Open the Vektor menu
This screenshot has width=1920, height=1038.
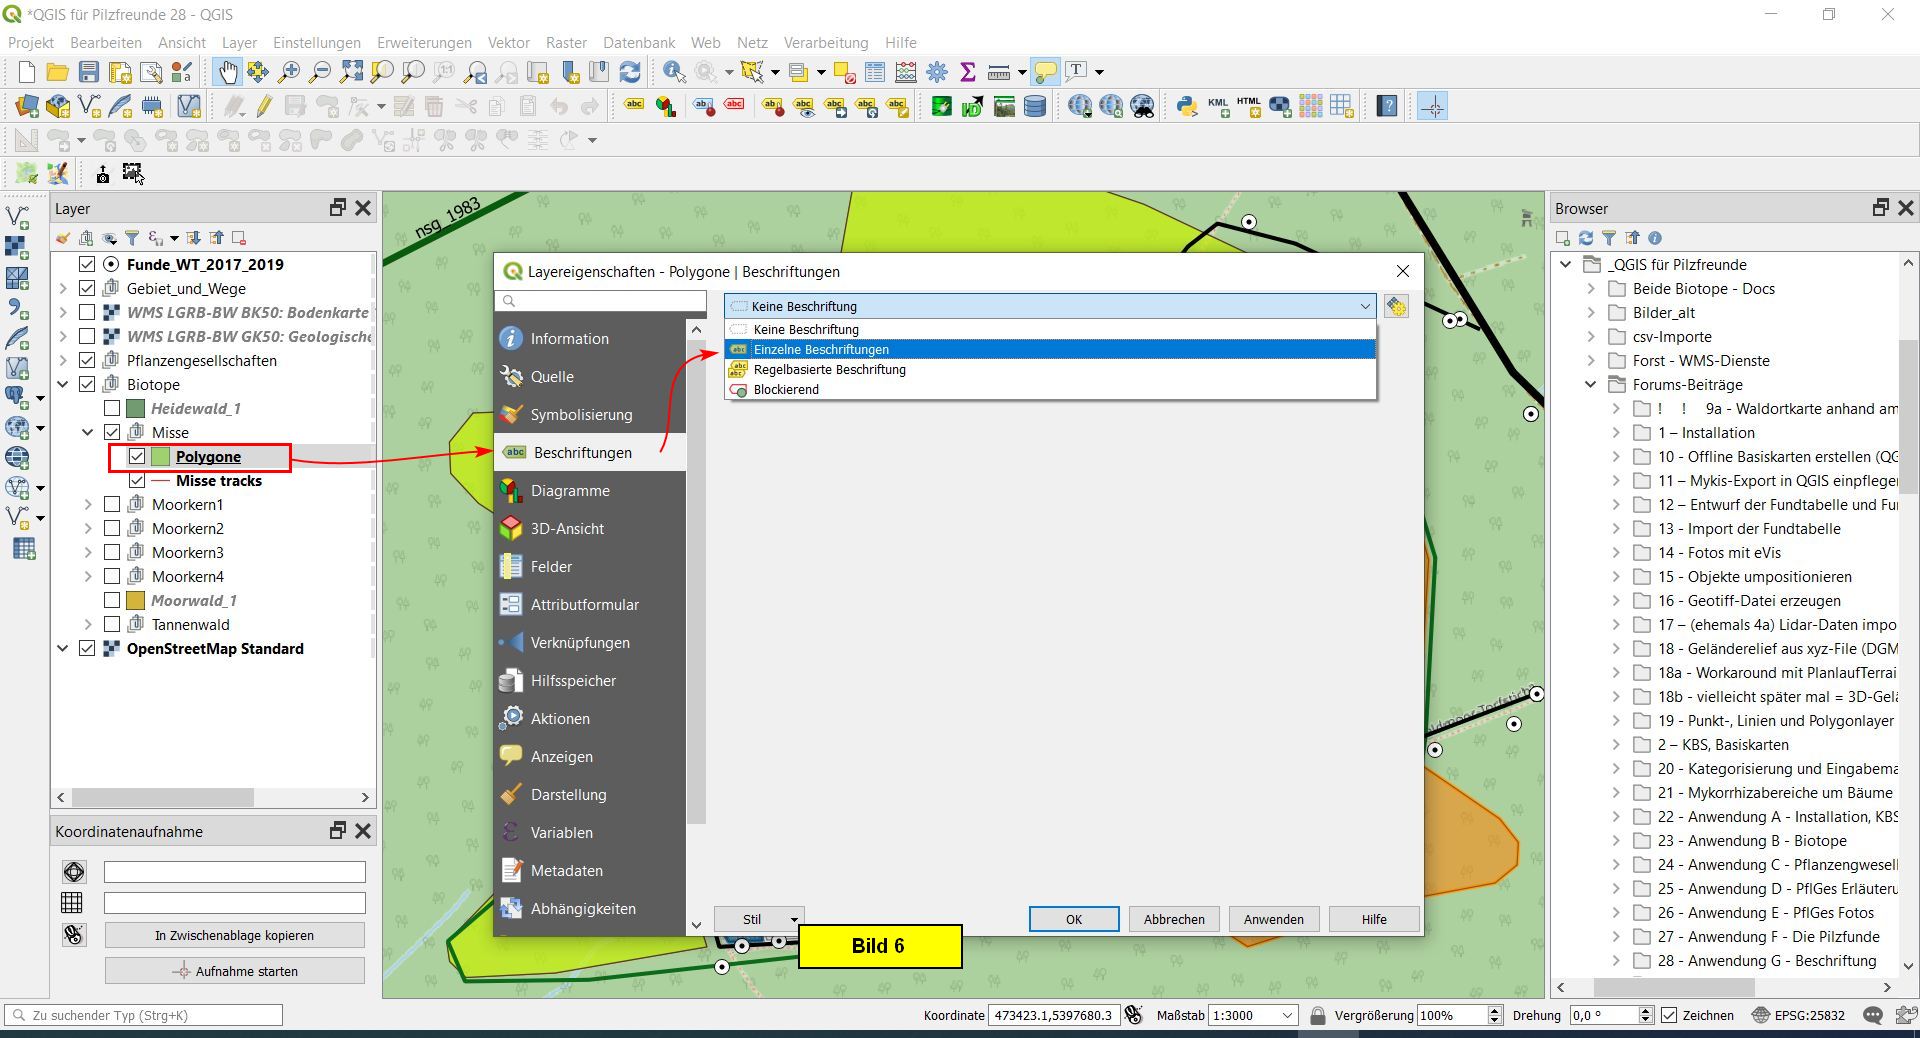click(x=508, y=43)
